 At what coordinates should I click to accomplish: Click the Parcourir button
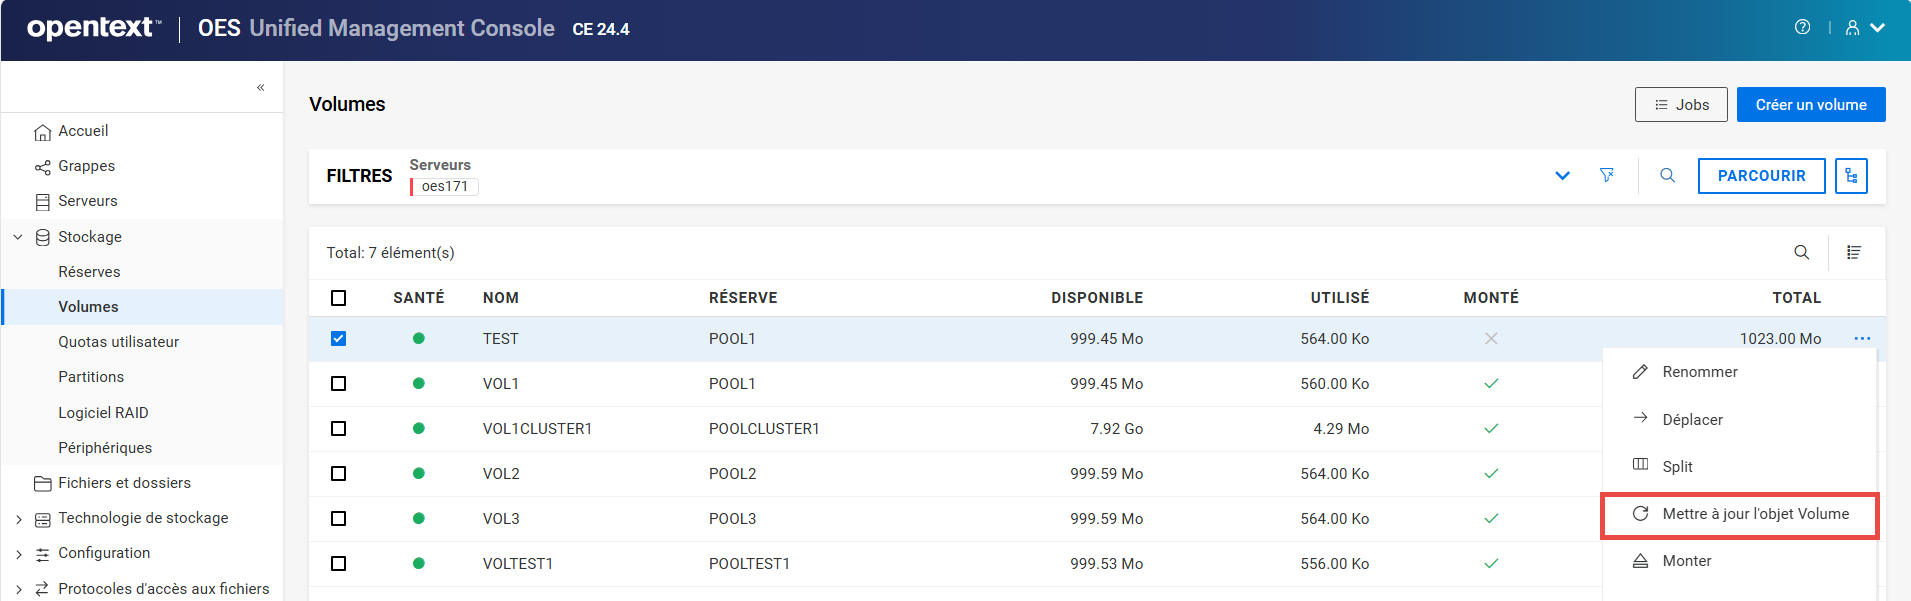[1761, 176]
